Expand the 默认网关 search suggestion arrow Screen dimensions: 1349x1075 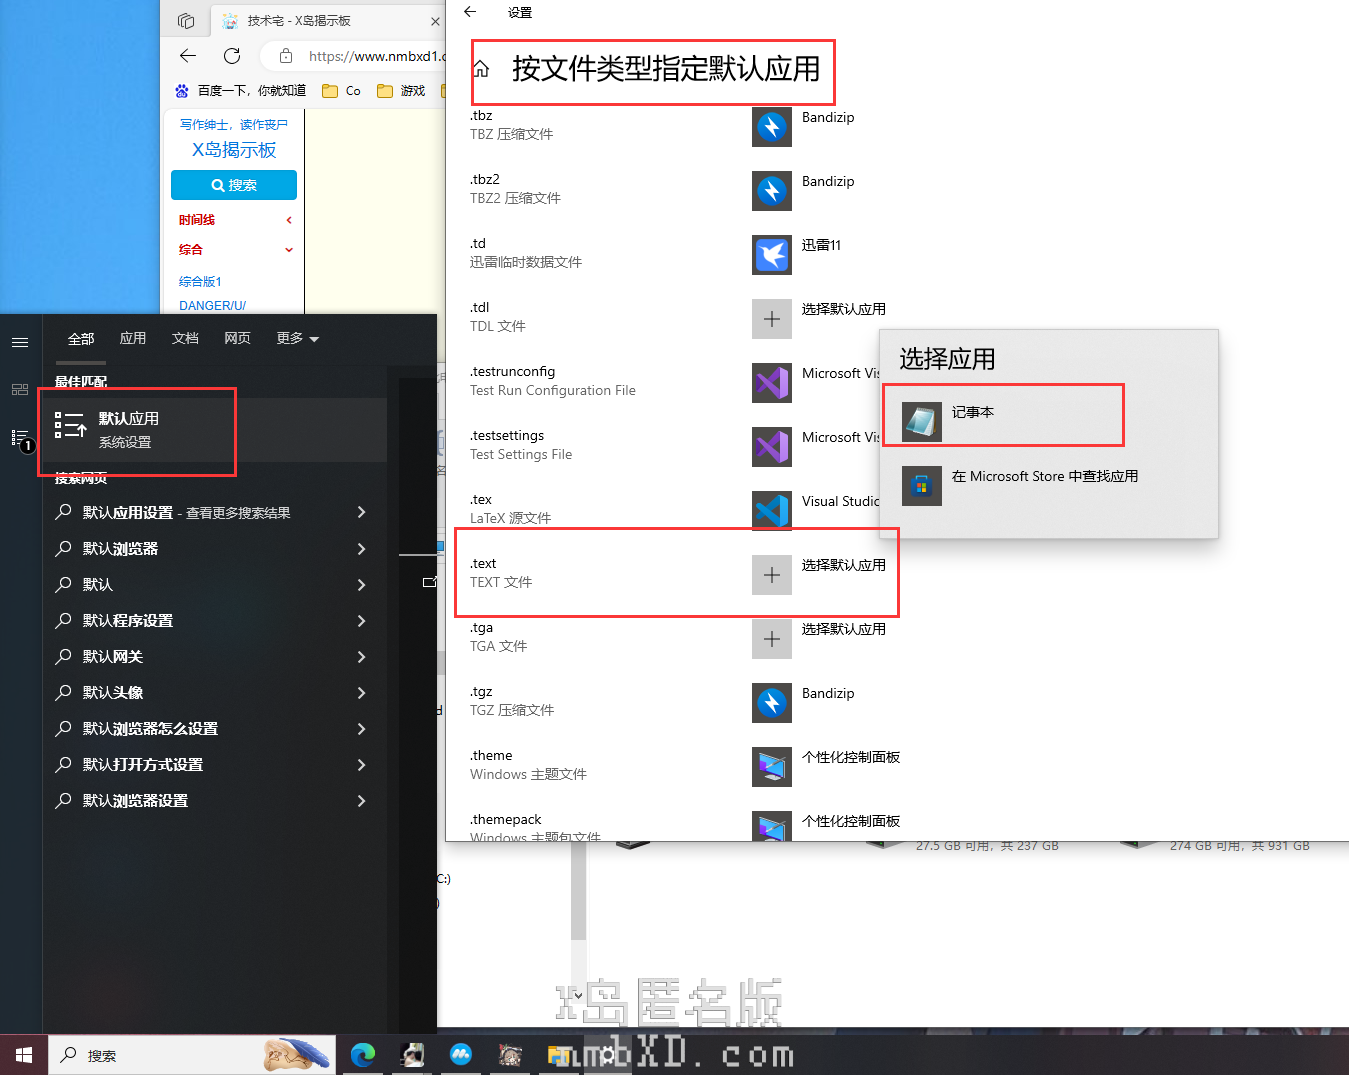coord(361,656)
